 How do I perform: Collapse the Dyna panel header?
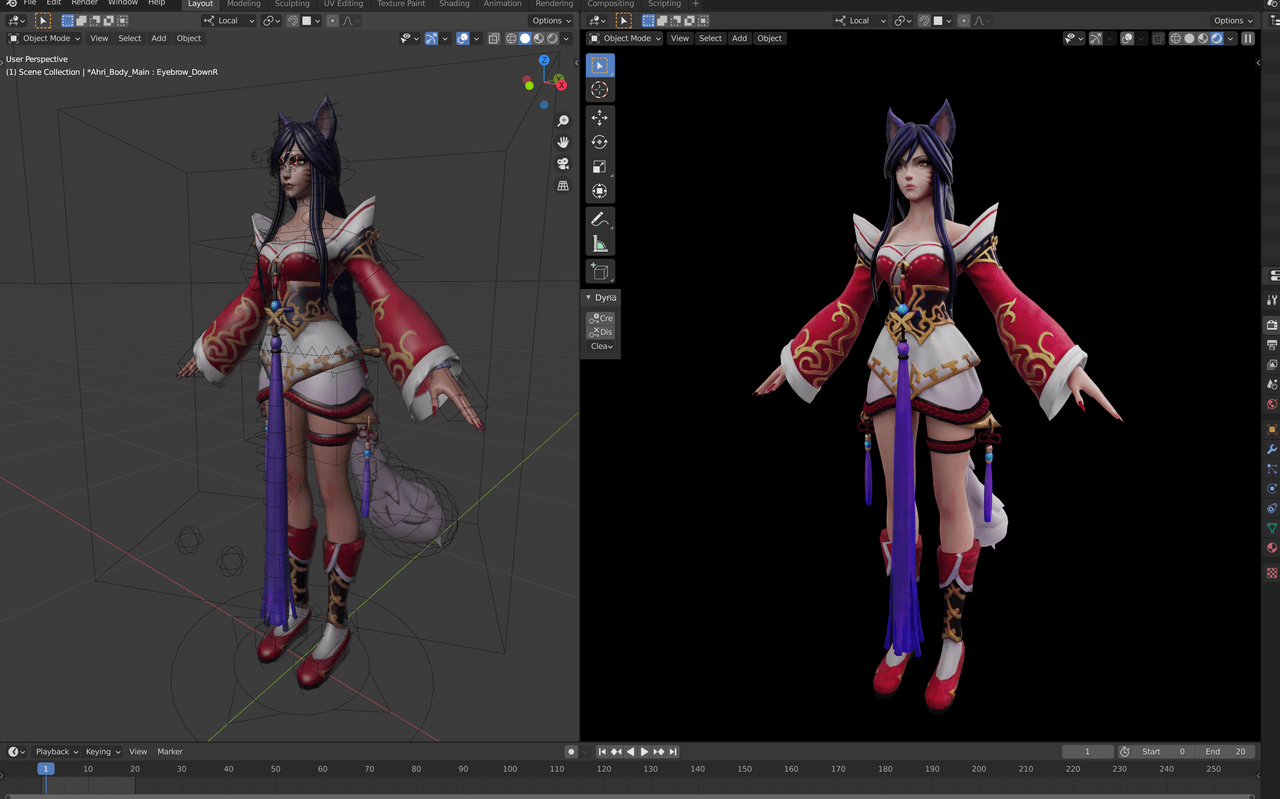(x=601, y=297)
